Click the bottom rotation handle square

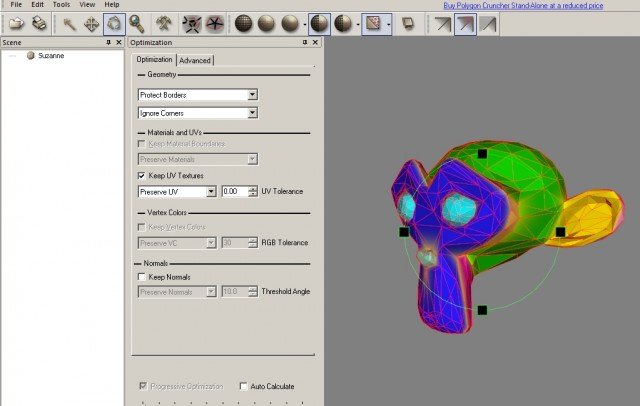pos(482,310)
